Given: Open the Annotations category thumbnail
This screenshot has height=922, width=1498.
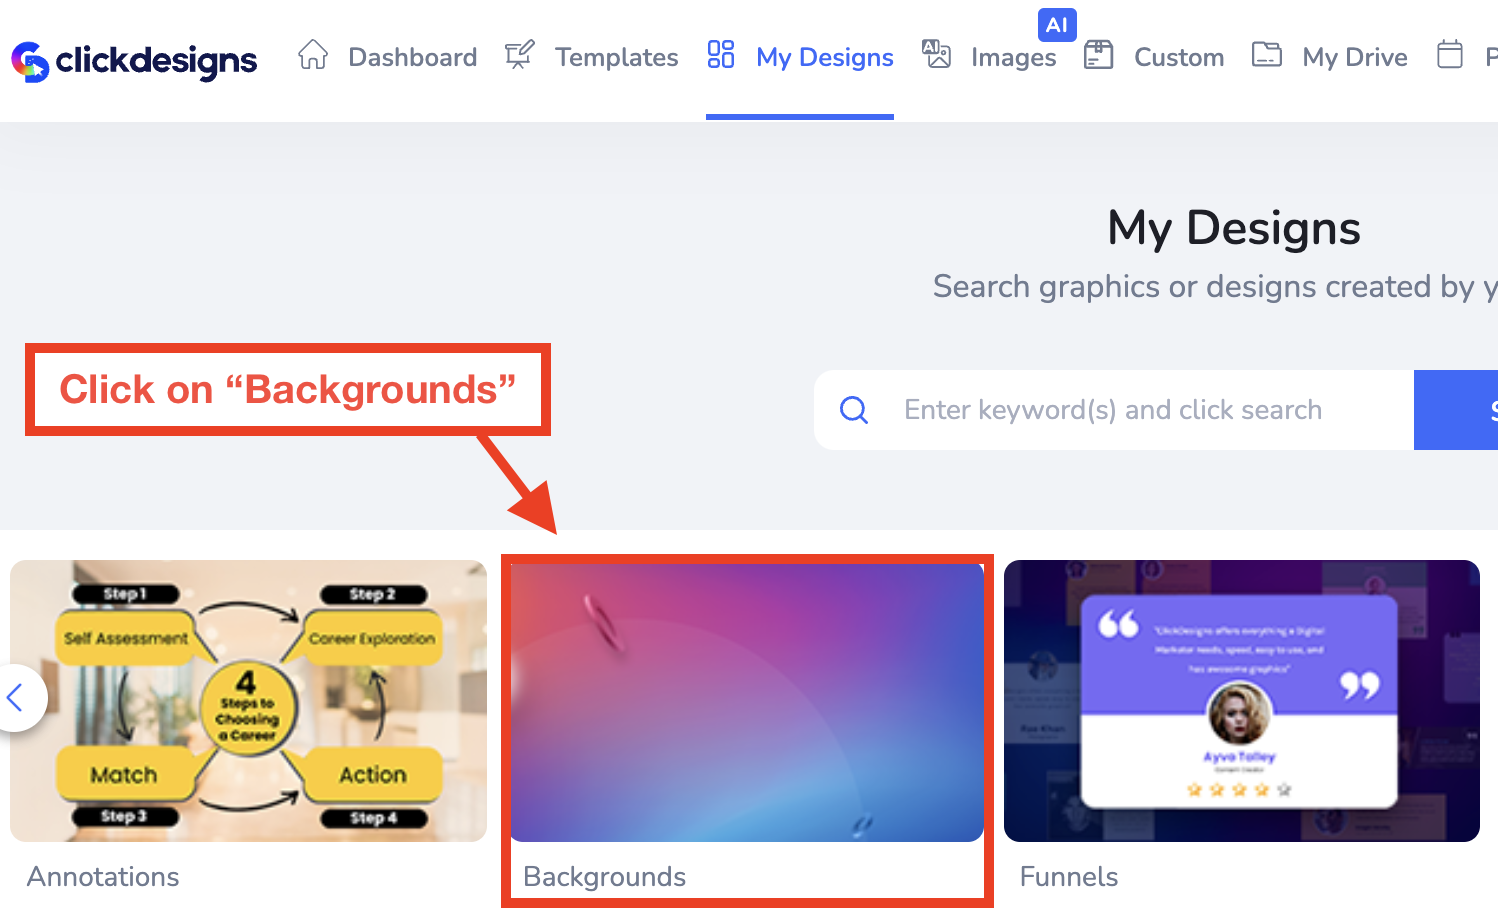Looking at the screenshot, I should click(248, 701).
